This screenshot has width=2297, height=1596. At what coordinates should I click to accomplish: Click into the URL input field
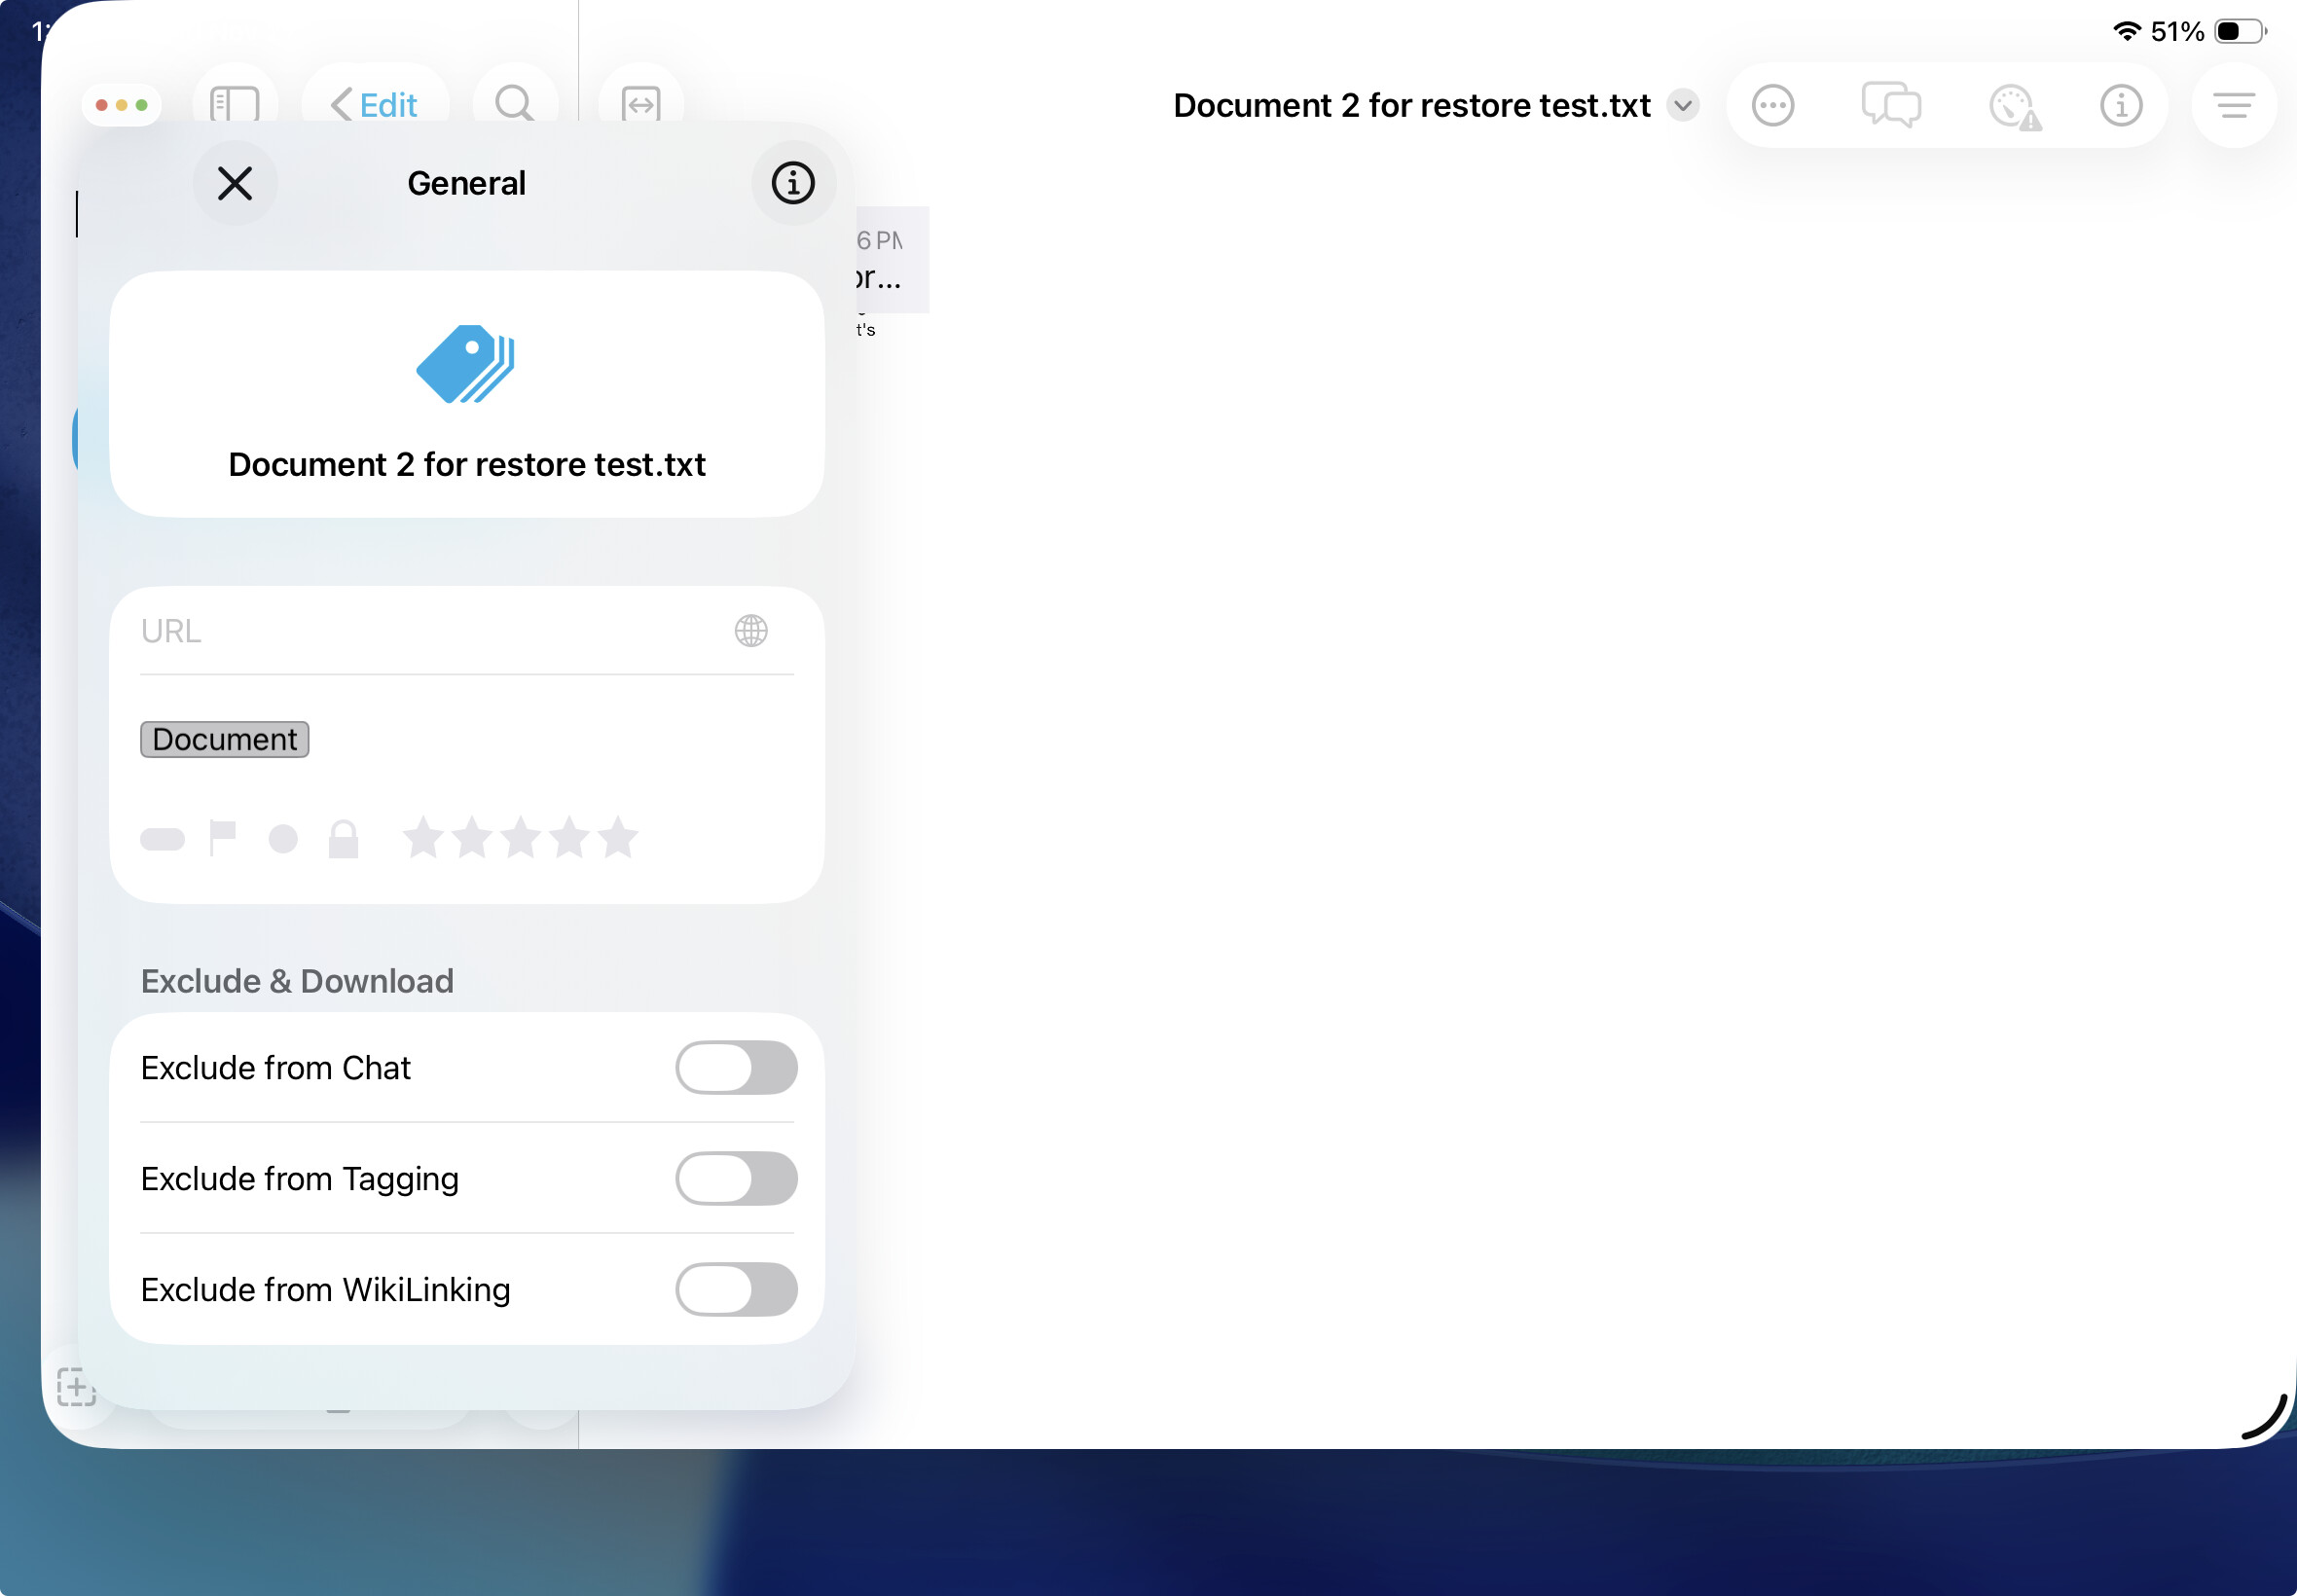click(430, 631)
